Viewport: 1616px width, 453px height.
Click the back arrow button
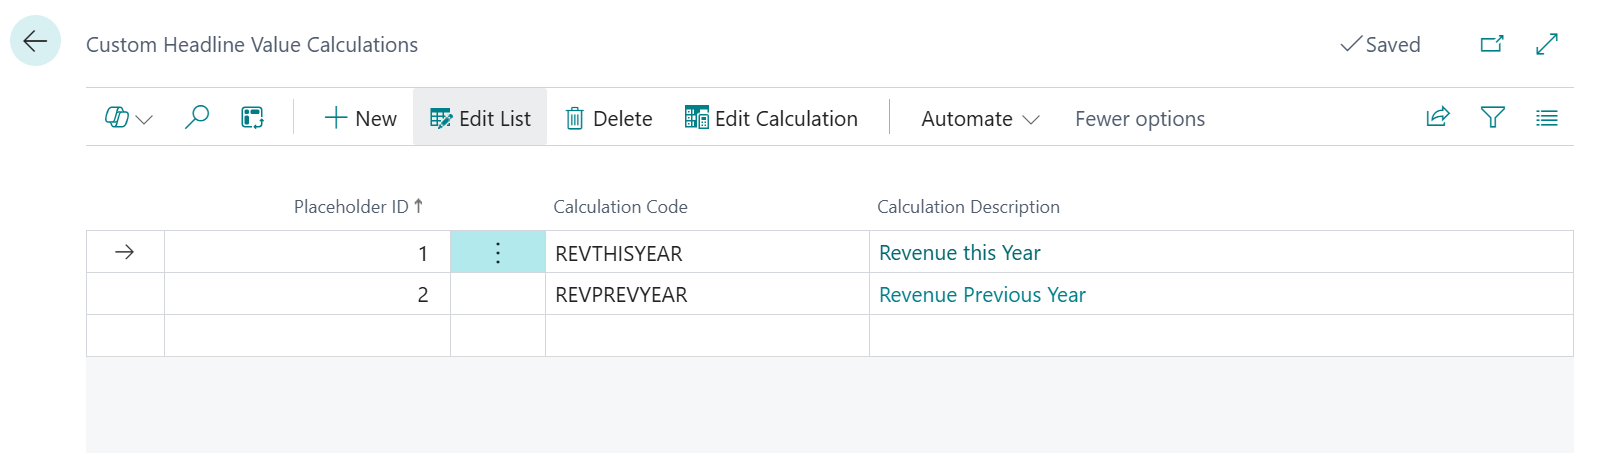click(x=35, y=41)
